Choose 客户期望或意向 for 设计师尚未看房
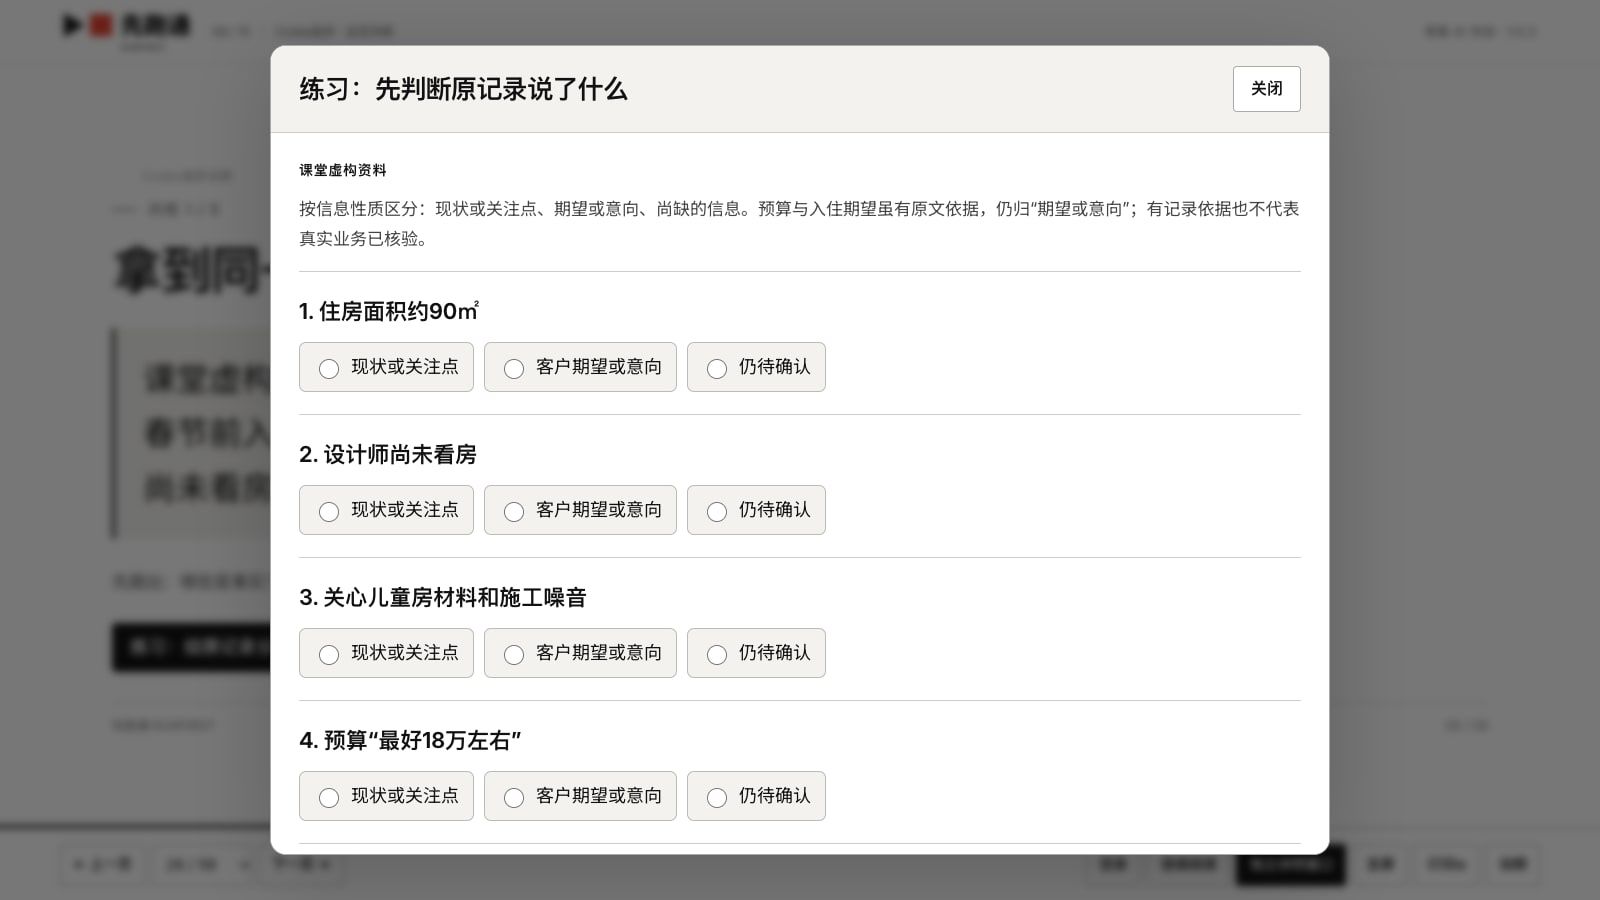Image resolution: width=1600 pixels, height=900 pixels. click(580, 510)
